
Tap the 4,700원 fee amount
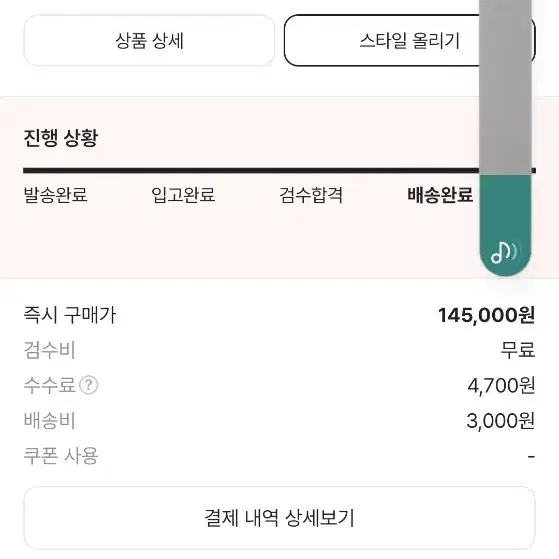pyautogui.click(x=501, y=385)
